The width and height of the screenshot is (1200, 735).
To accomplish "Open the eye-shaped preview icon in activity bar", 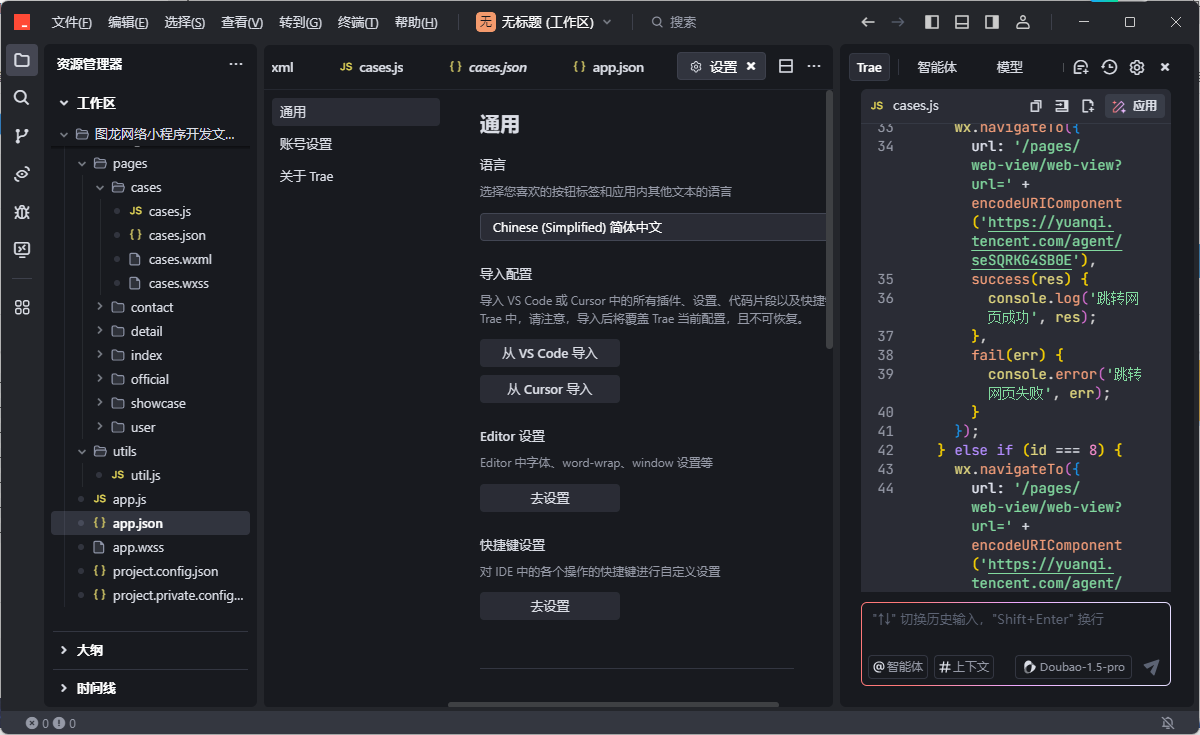I will click(x=22, y=174).
